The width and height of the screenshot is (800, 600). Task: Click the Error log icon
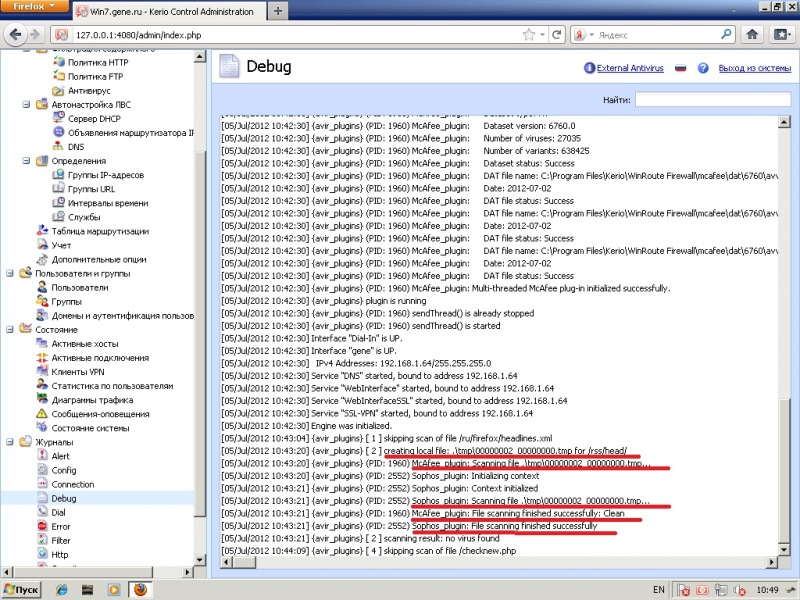[x=41, y=526]
